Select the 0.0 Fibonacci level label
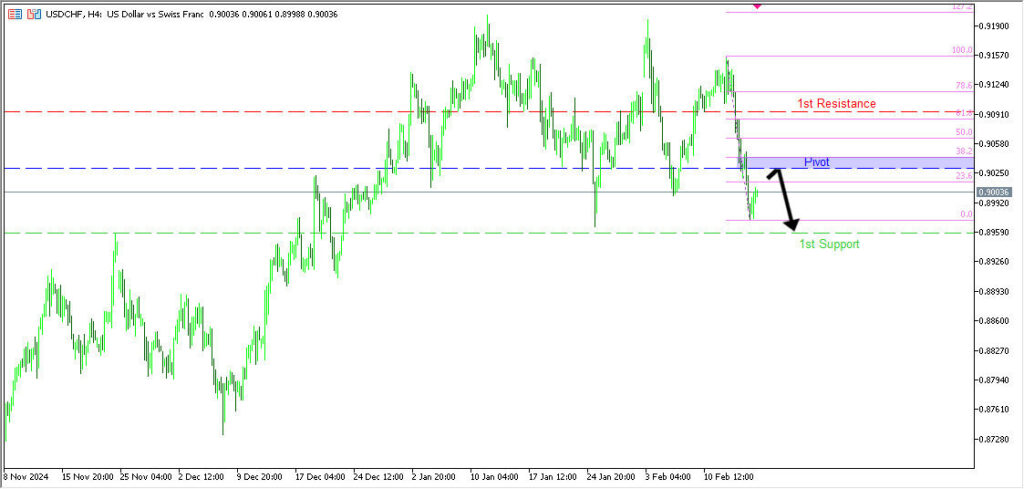The width and height of the screenshot is (1024, 489). [966, 214]
